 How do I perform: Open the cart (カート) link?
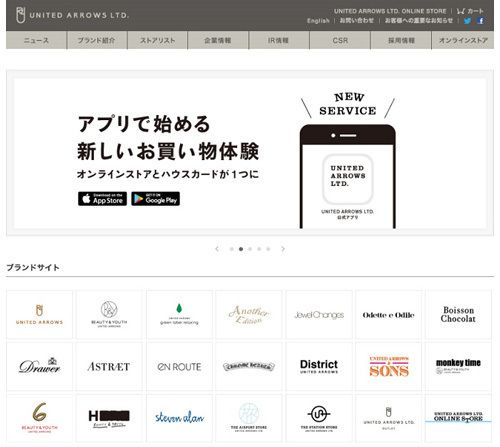(x=470, y=11)
